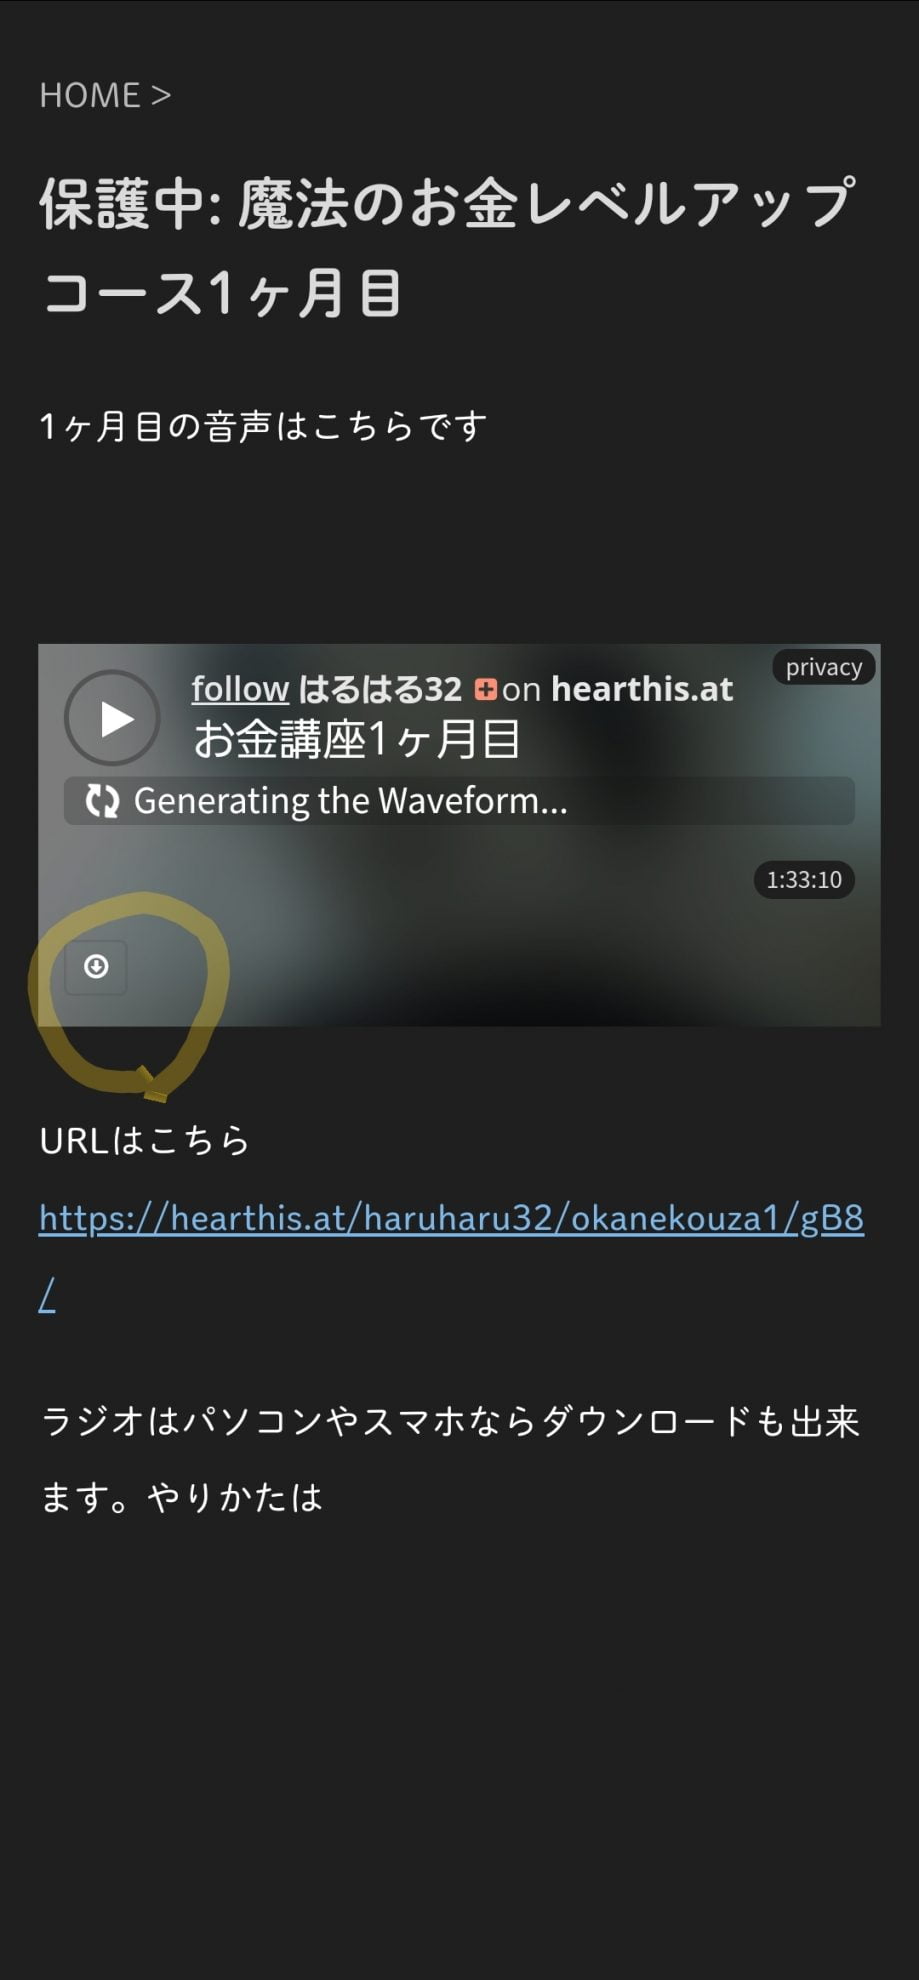This screenshot has height=1980, width=919.
Task: Click the hearthis.at site name in player
Action: click(x=642, y=689)
